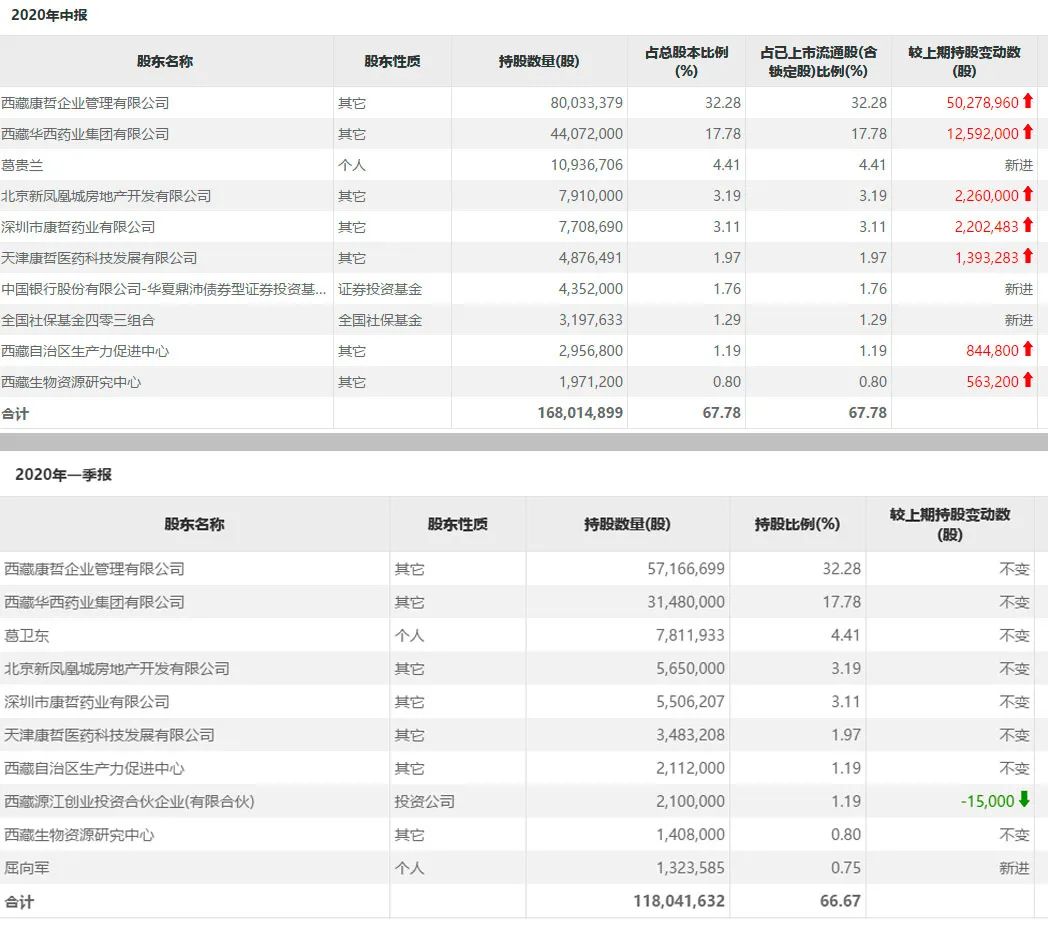Viewport: 1048px width, 928px height.
Task: Click the 中国银行股份有限公司-华夏鼎沛 fund row name
Action: click(164, 289)
